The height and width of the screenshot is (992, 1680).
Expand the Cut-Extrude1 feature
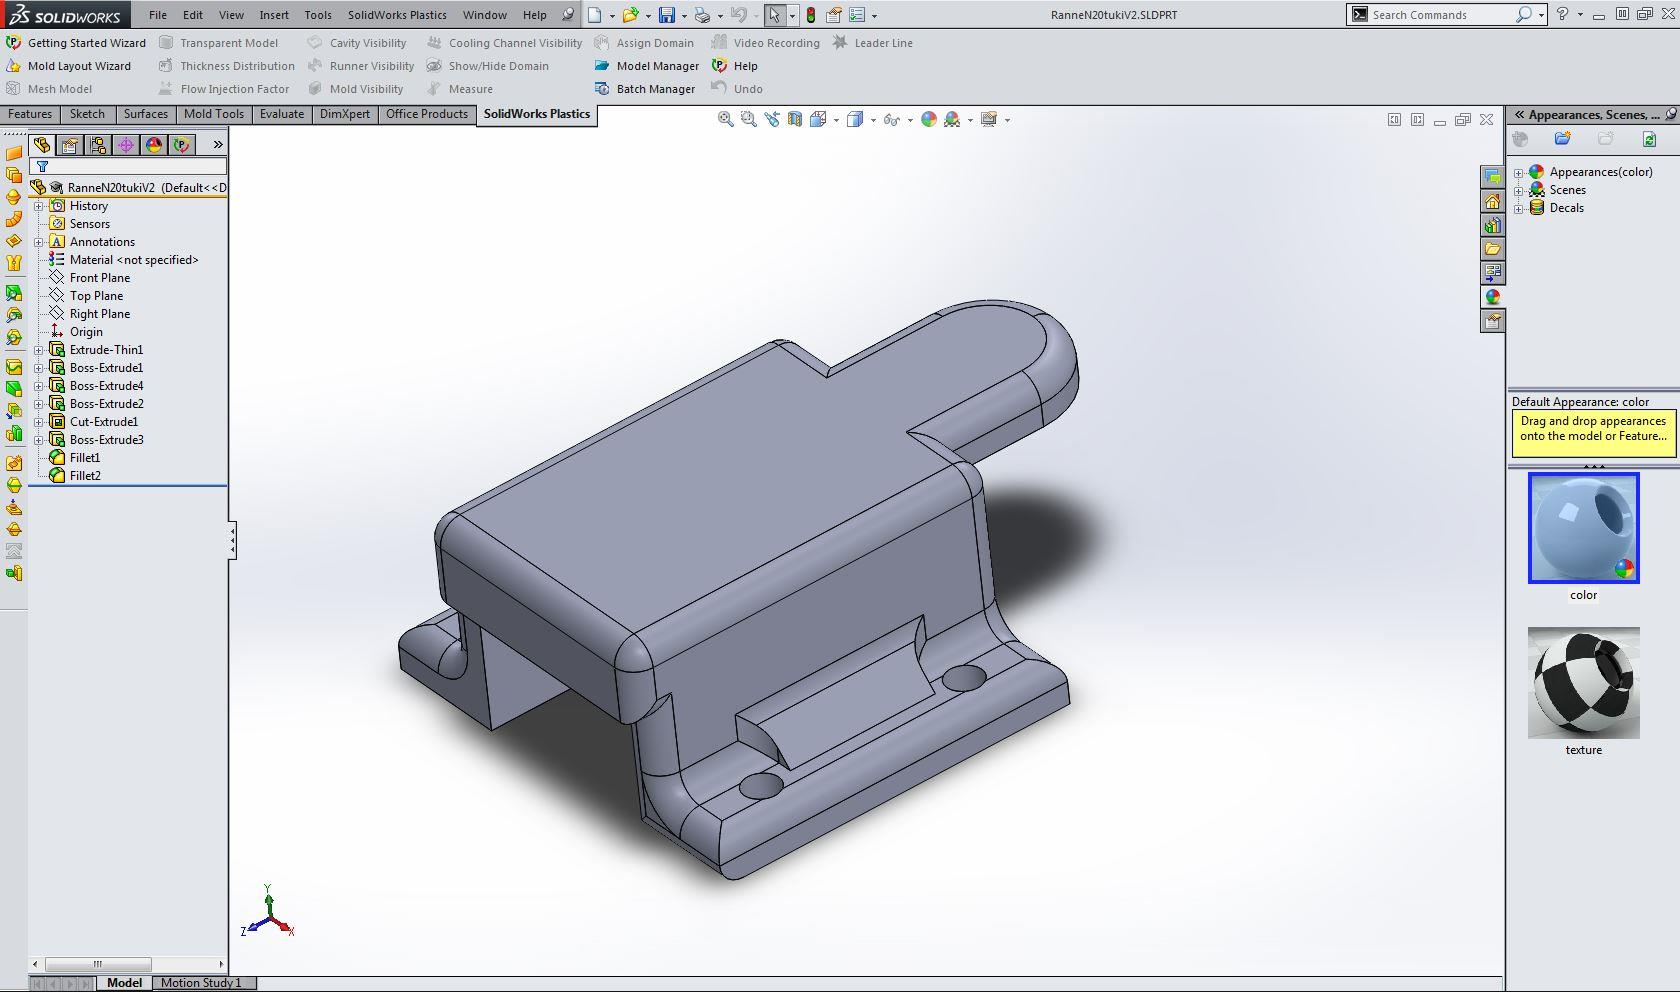pos(39,422)
